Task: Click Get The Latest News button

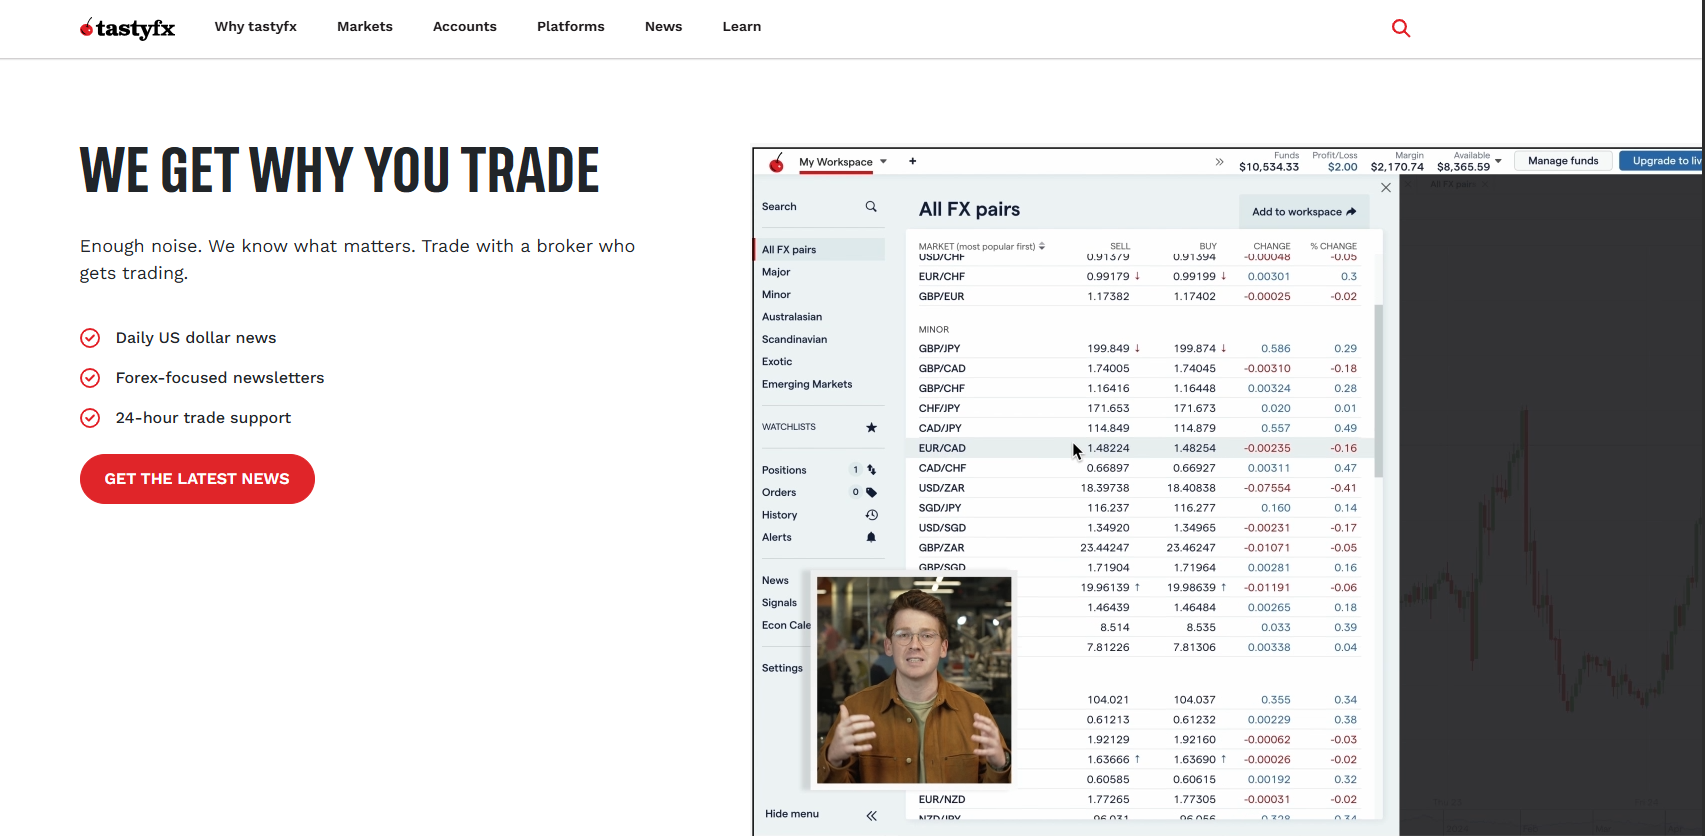Action: pyautogui.click(x=197, y=479)
